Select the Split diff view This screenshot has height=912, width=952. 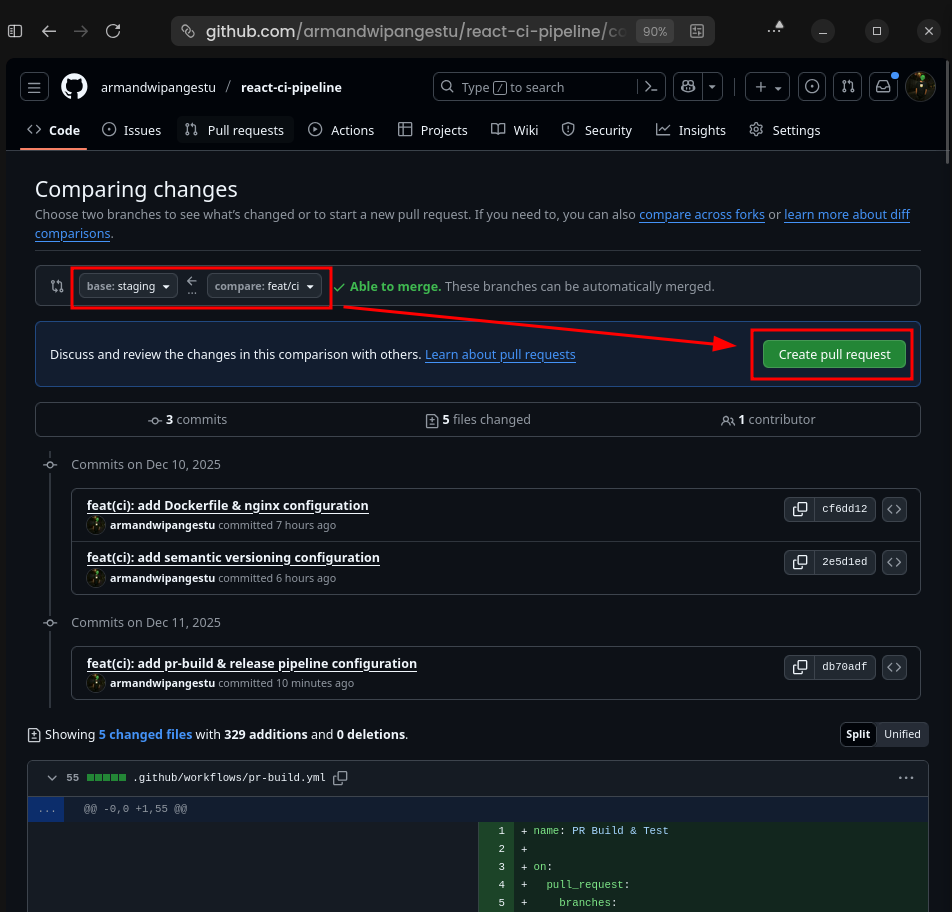click(858, 734)
